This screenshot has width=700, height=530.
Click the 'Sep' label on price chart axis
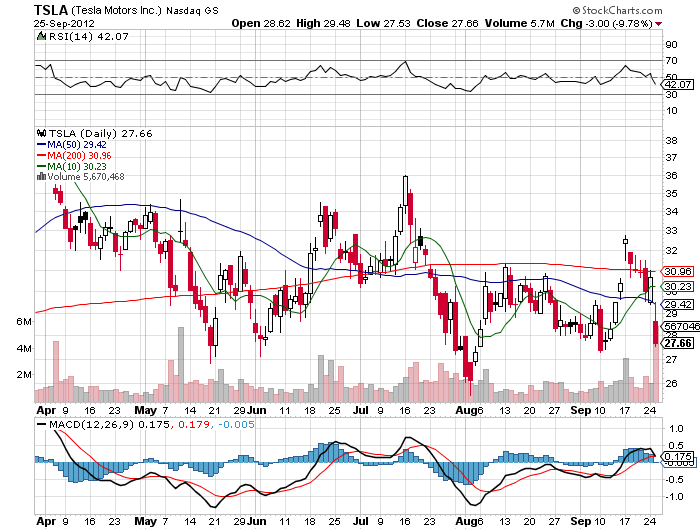[581, 410]
